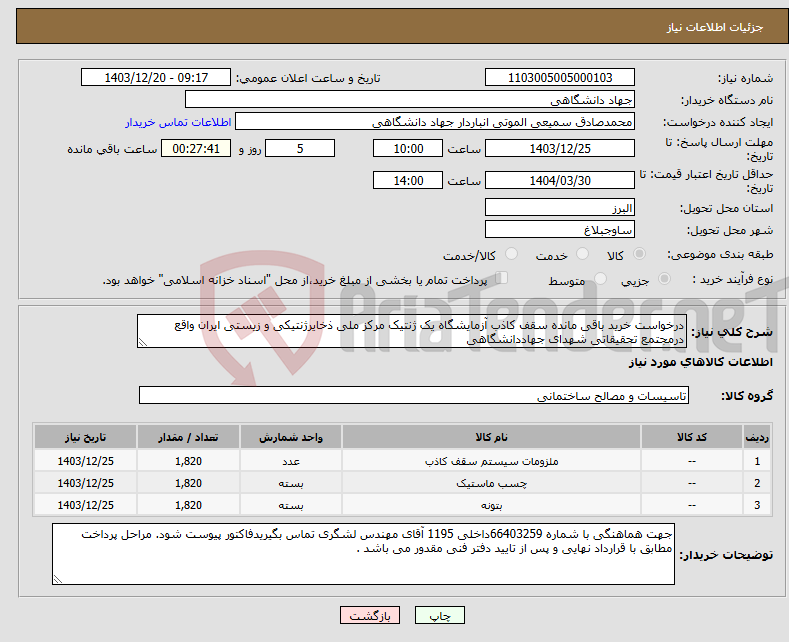Click the نام کالا column header
Viewport: 789px width, 642px height.
[x=491, y=437]
